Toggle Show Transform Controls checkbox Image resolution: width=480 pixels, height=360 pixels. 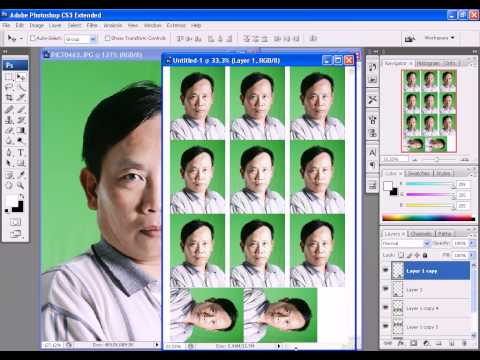click(x=107, y=38)
